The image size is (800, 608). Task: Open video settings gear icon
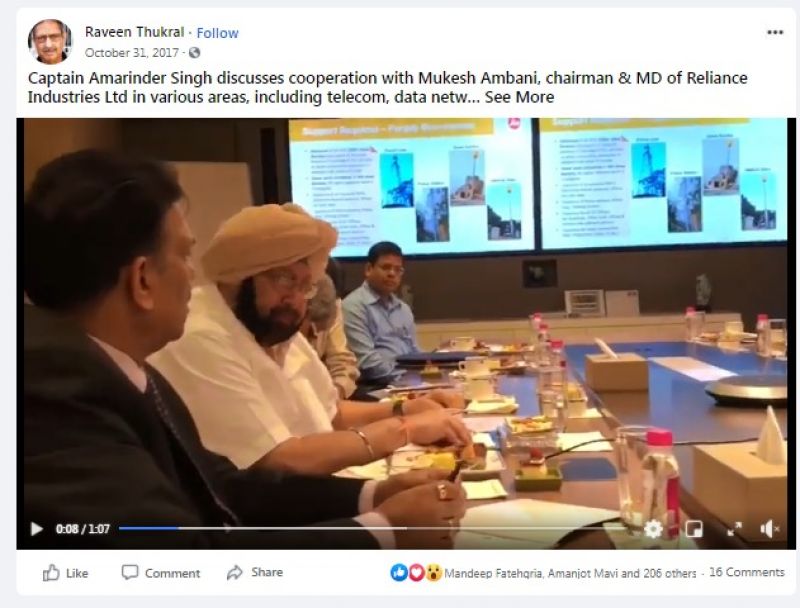(653, 529)
